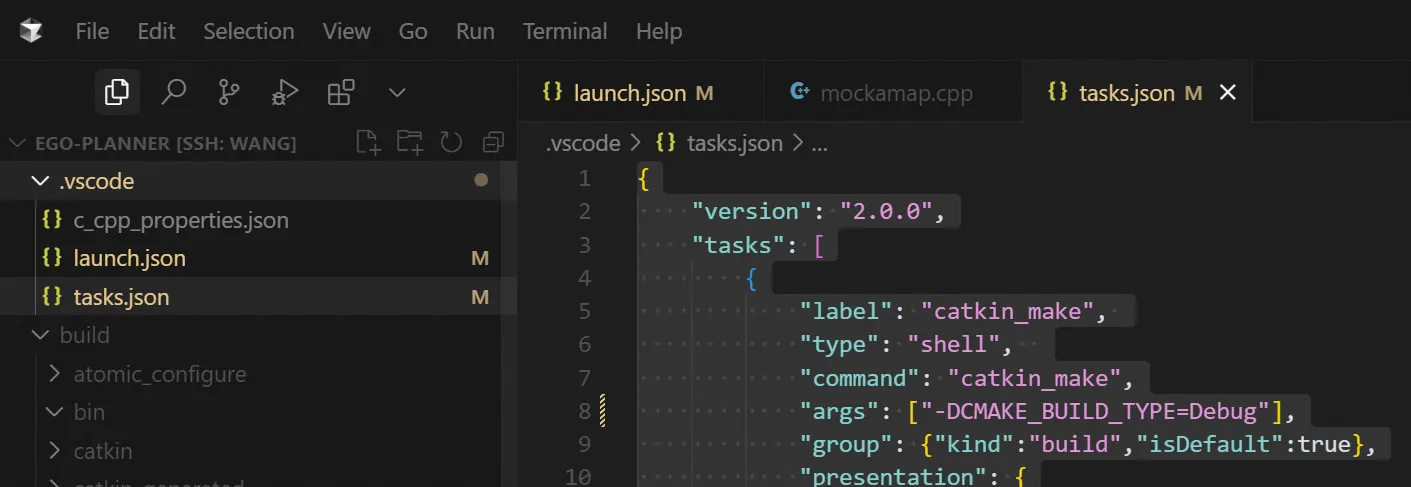The image size is (1411, 487).
Task: Open the Run and Debug view
Action: [x=285, y=93]
